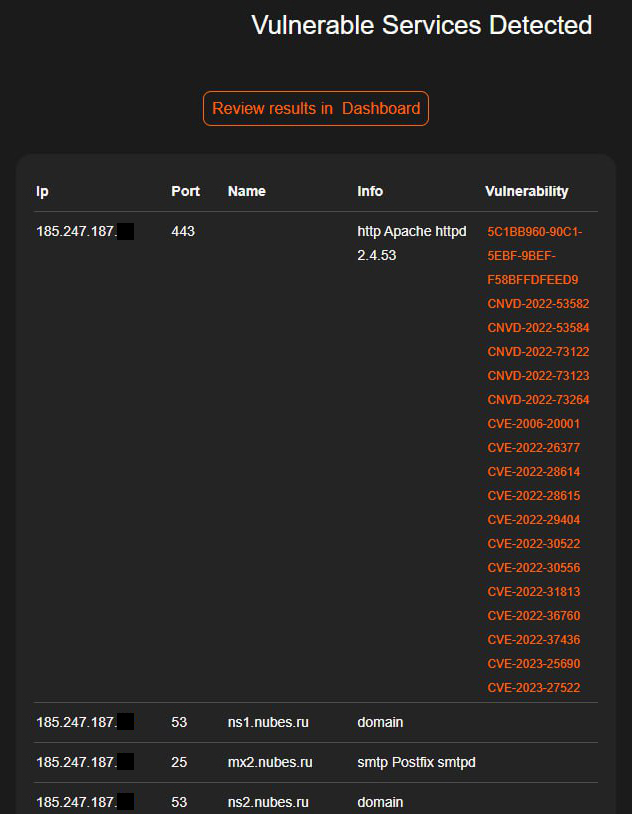Open the CVE-2022-29404 vulnerability link
Image resolution: width=632 pixels, height=814 pixels.
534,520
